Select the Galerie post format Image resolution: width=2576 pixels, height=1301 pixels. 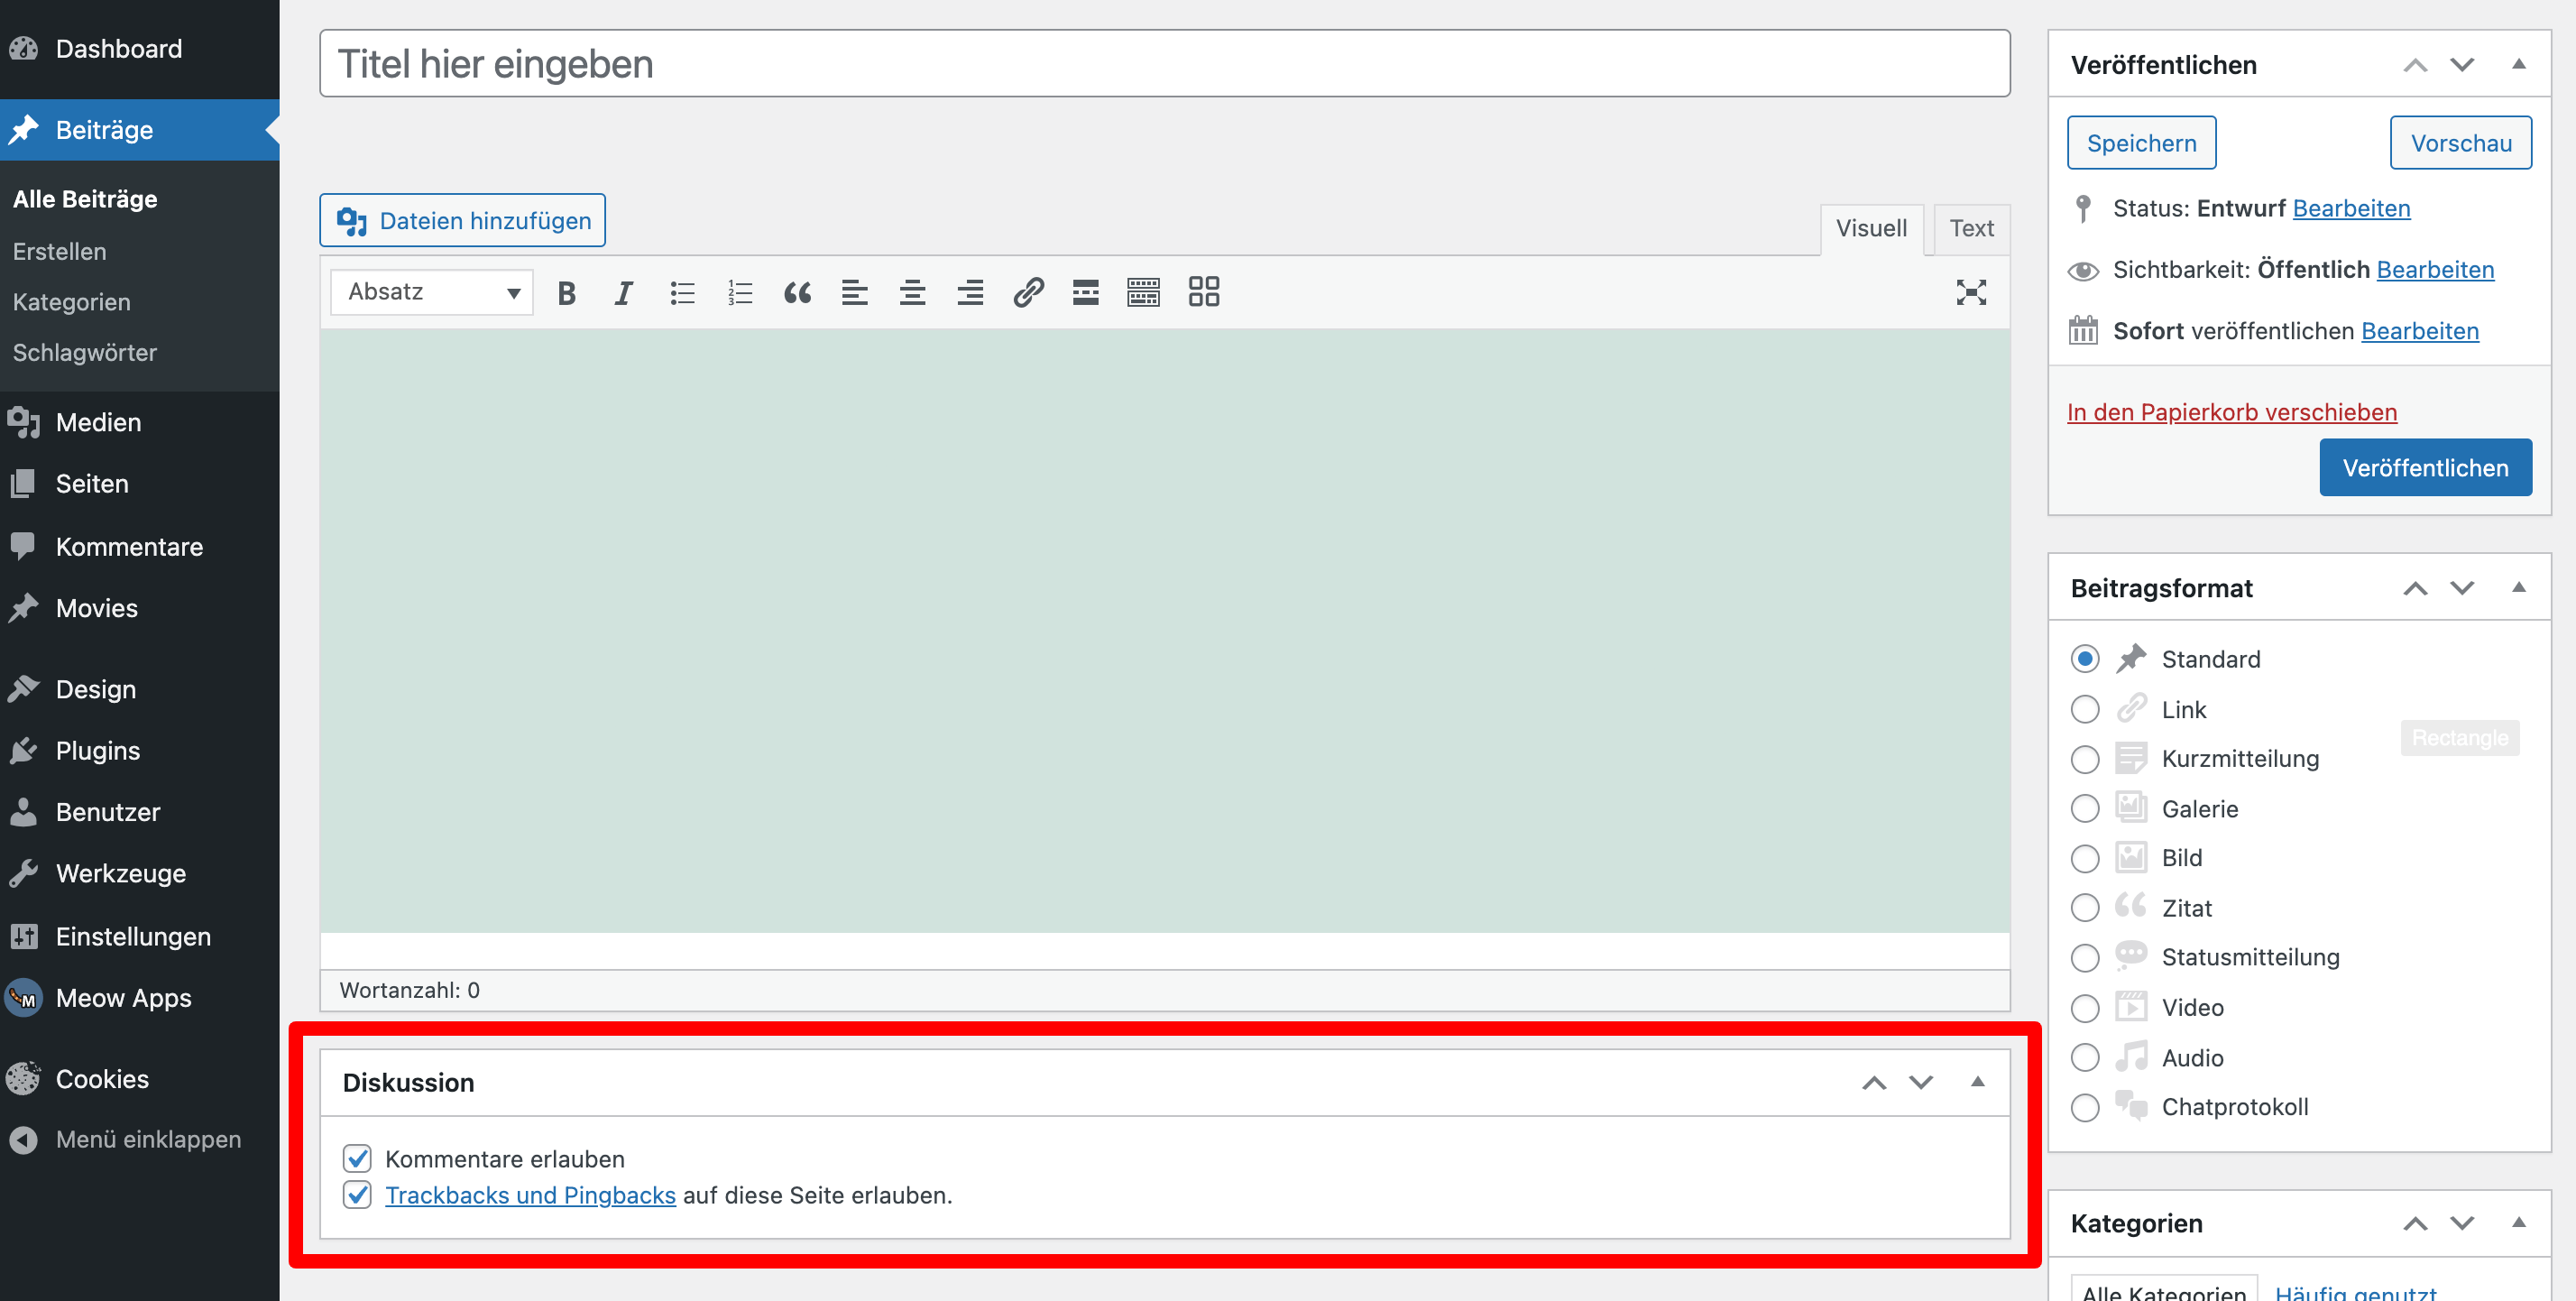(2085, 808)
